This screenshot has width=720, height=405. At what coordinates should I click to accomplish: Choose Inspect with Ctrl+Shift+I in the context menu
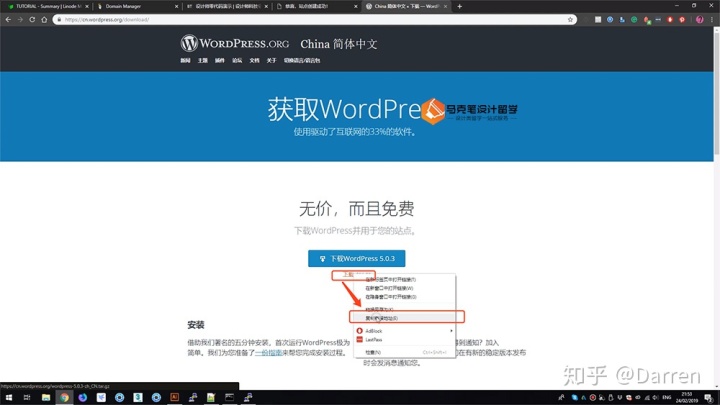tap(405, 352)
